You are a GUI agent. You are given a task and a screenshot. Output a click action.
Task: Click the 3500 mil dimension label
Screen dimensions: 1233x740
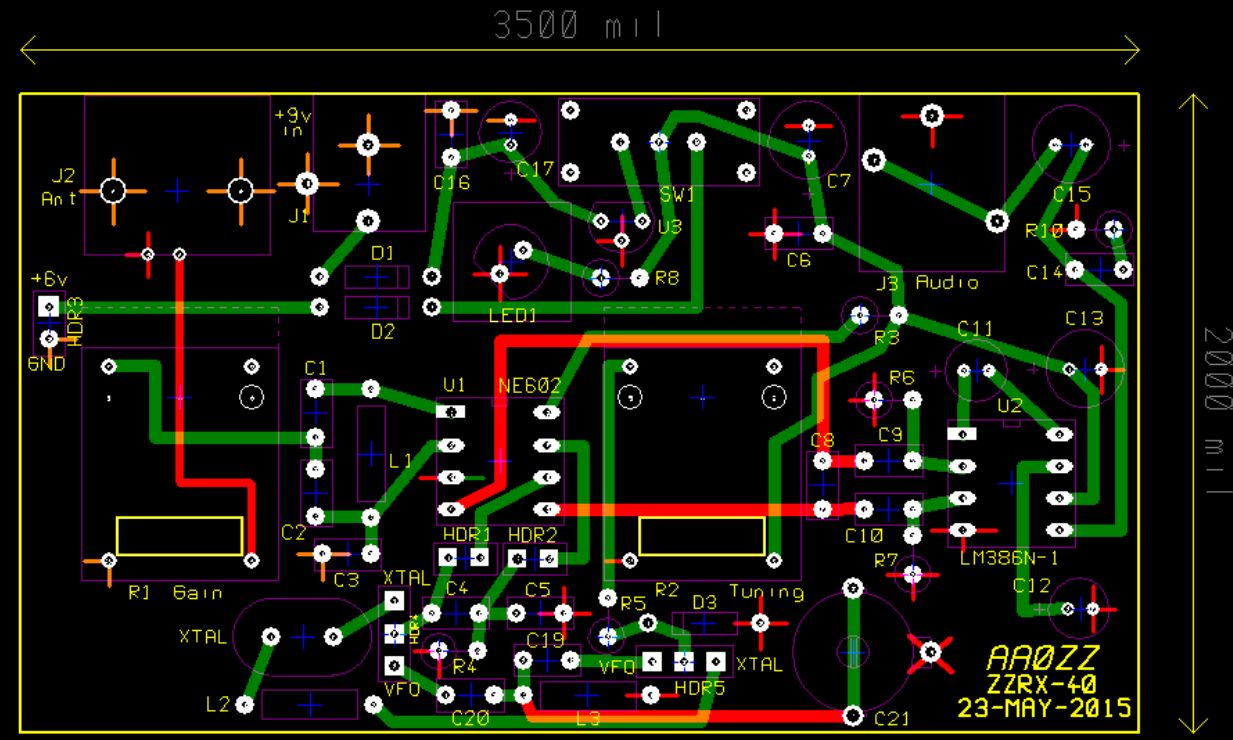(578, 25)
